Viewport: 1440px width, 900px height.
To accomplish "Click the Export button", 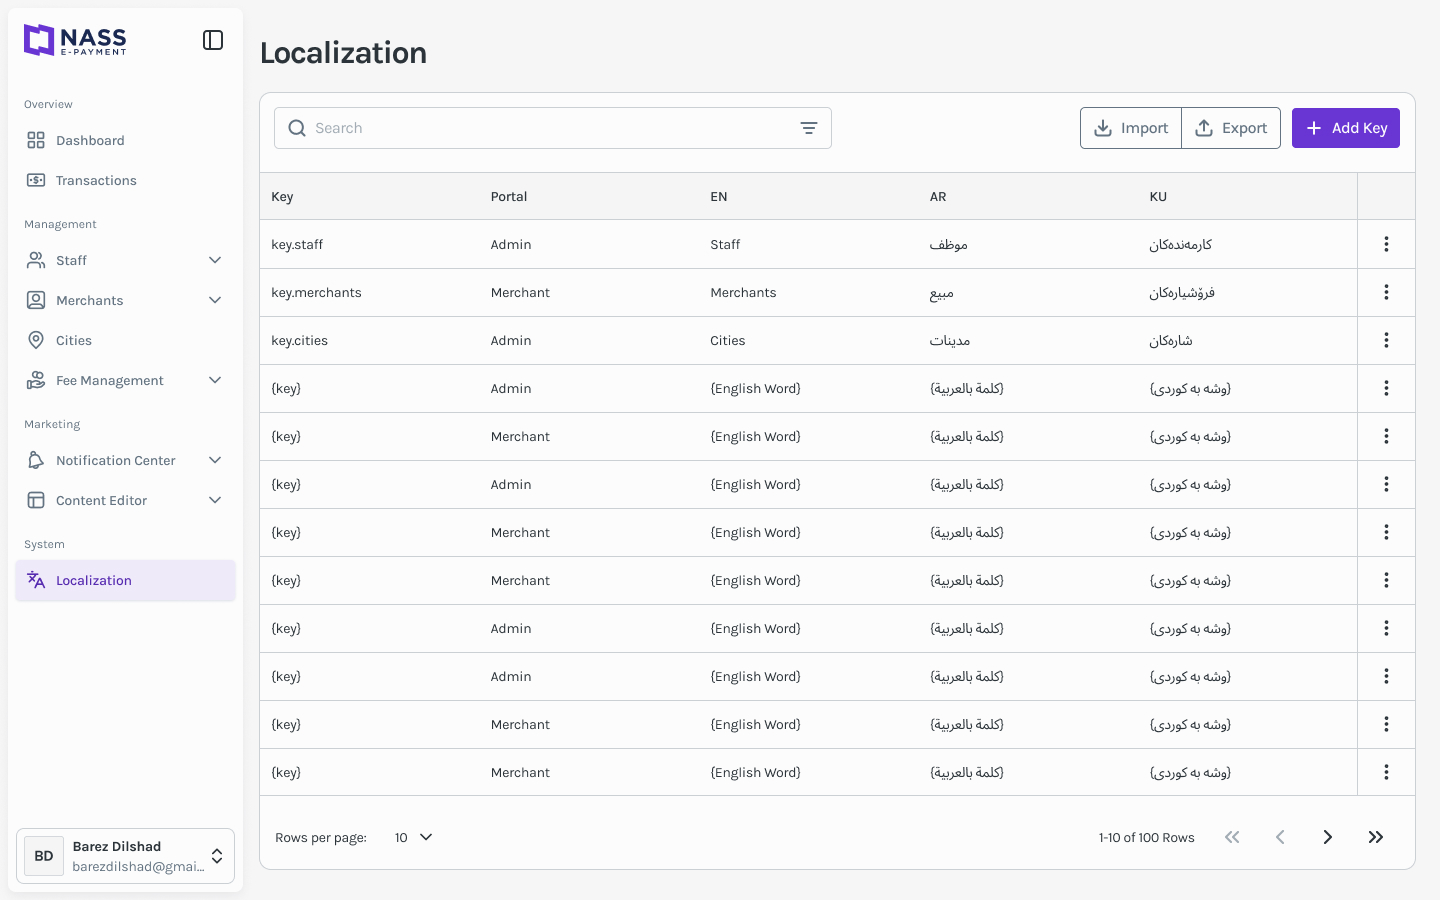I will [1231, 128].
